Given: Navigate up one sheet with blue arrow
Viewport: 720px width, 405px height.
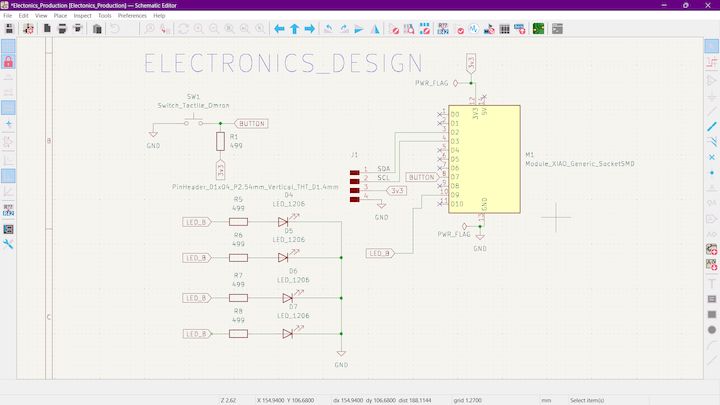Looking at the screenshot, I should (x=294, y=29).
